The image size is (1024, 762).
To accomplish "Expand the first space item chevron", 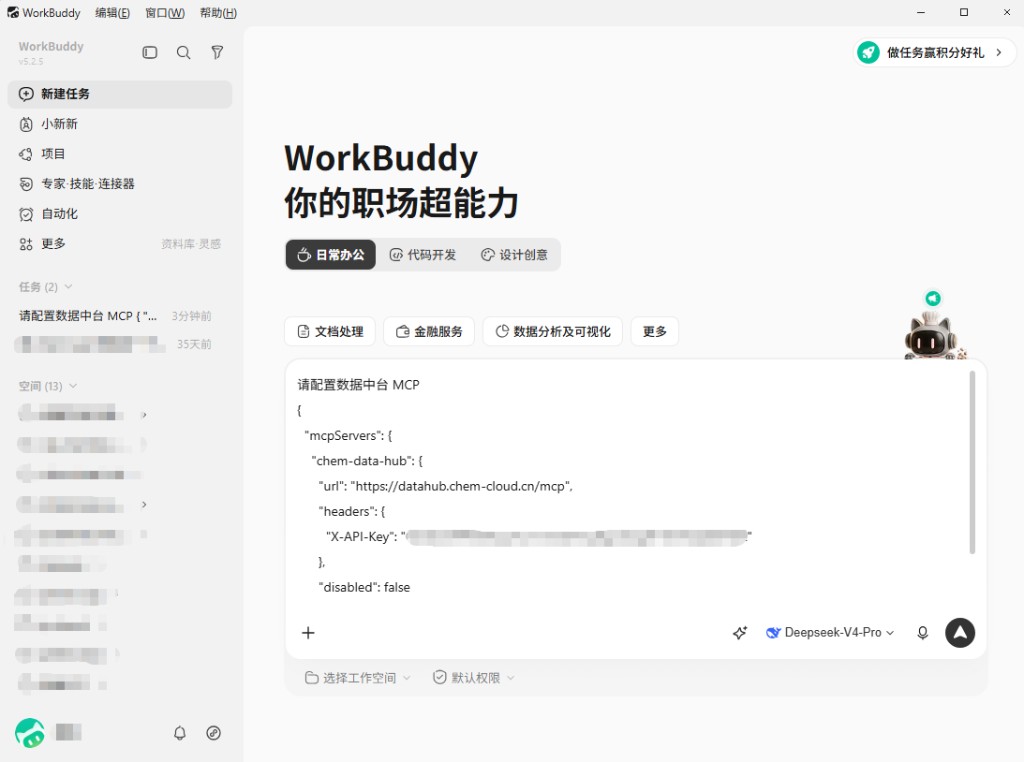I will point(144,415).
